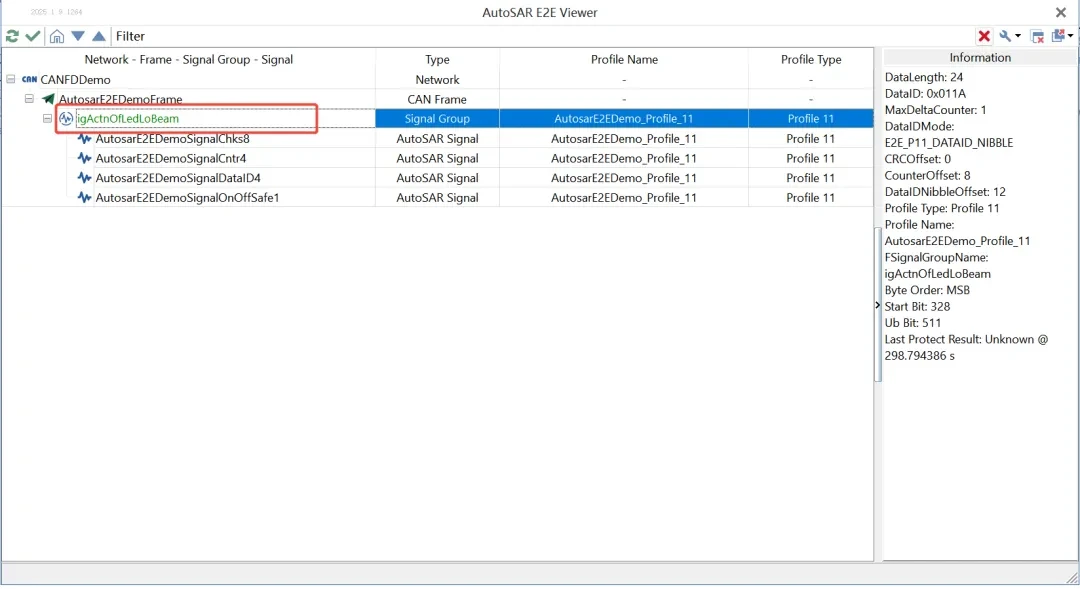Click the CAN Frame type cell
The image size is (1080, 589).
pos(437,99)
